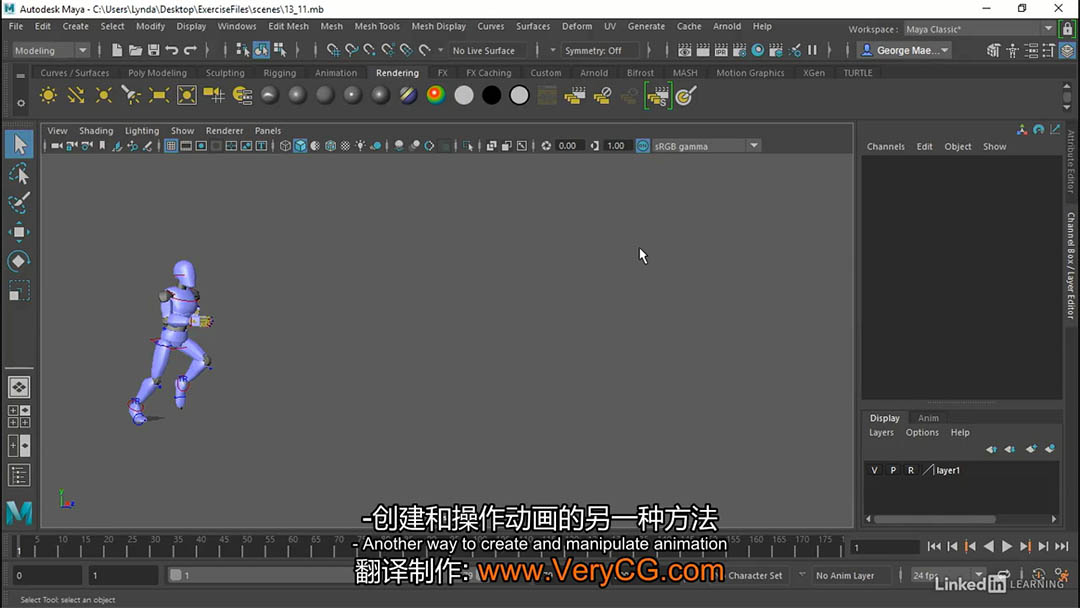Toggle layer1 playback P box
This screenshot has width=1080, height=608.
[893, 470]
